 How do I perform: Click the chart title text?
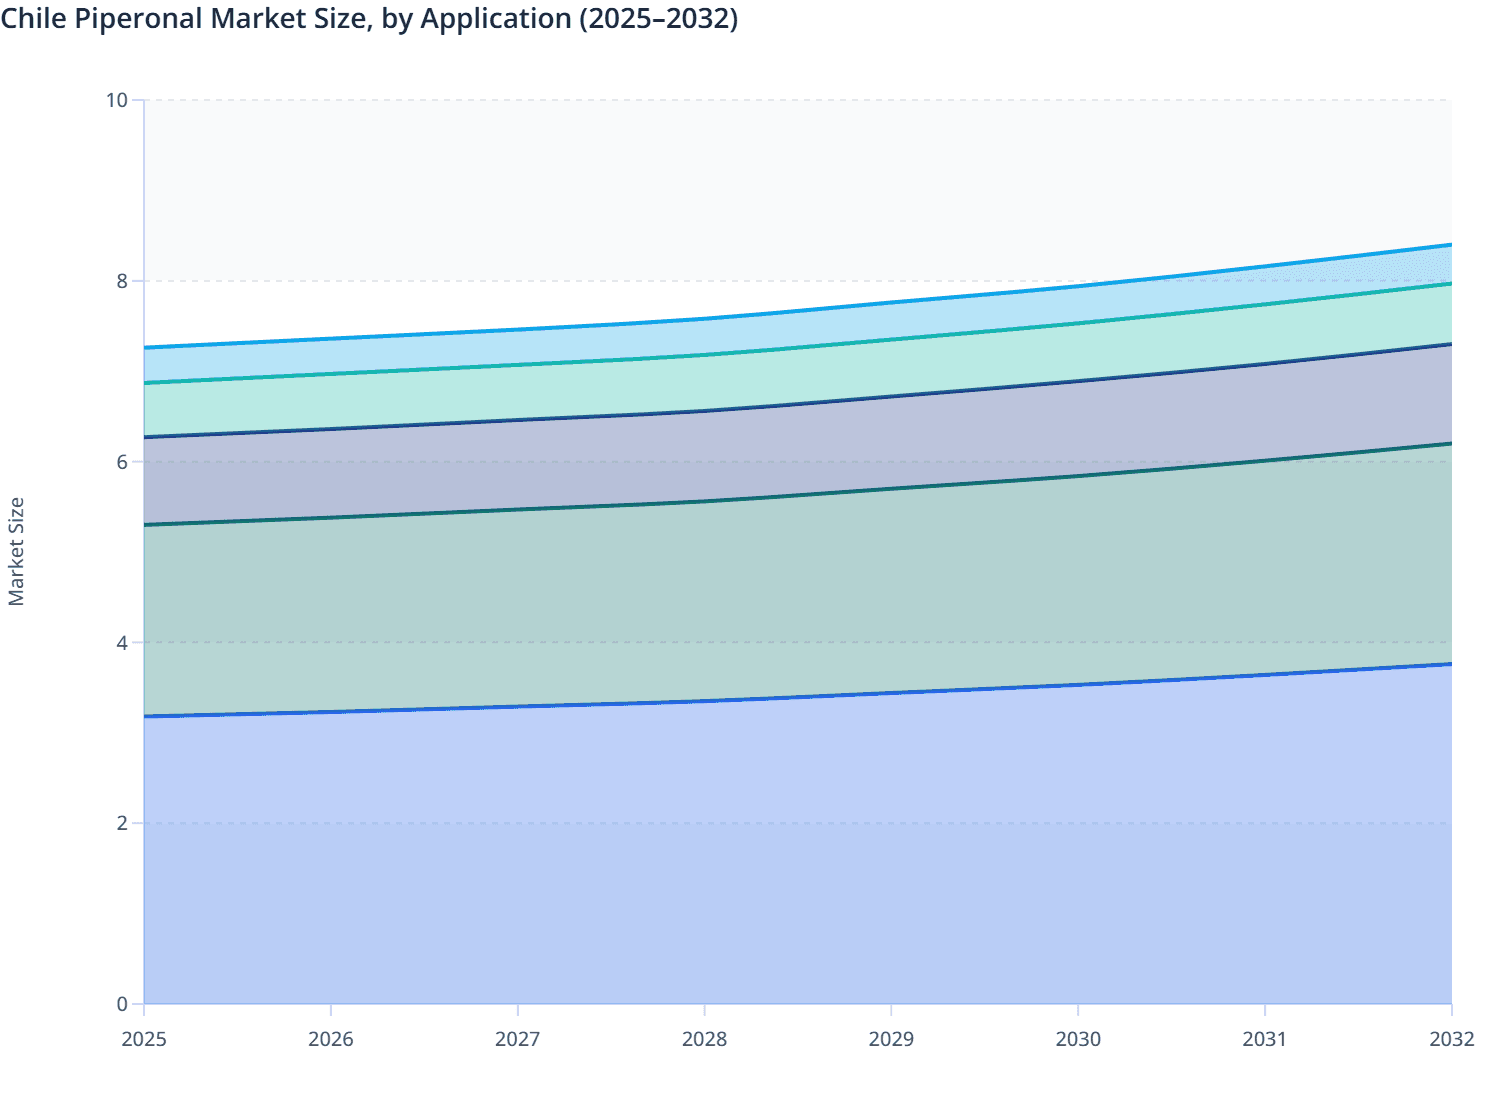click(x=370, y=19)
